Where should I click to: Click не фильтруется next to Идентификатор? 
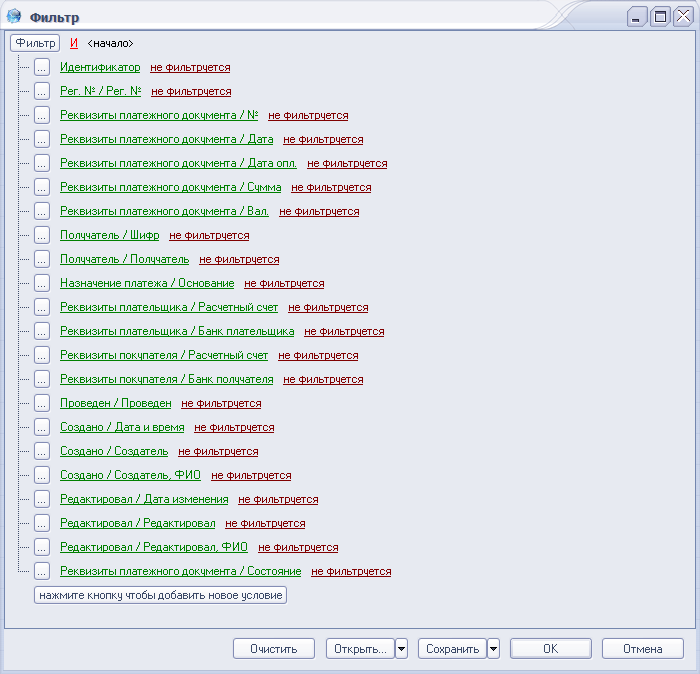coord(190,67)
